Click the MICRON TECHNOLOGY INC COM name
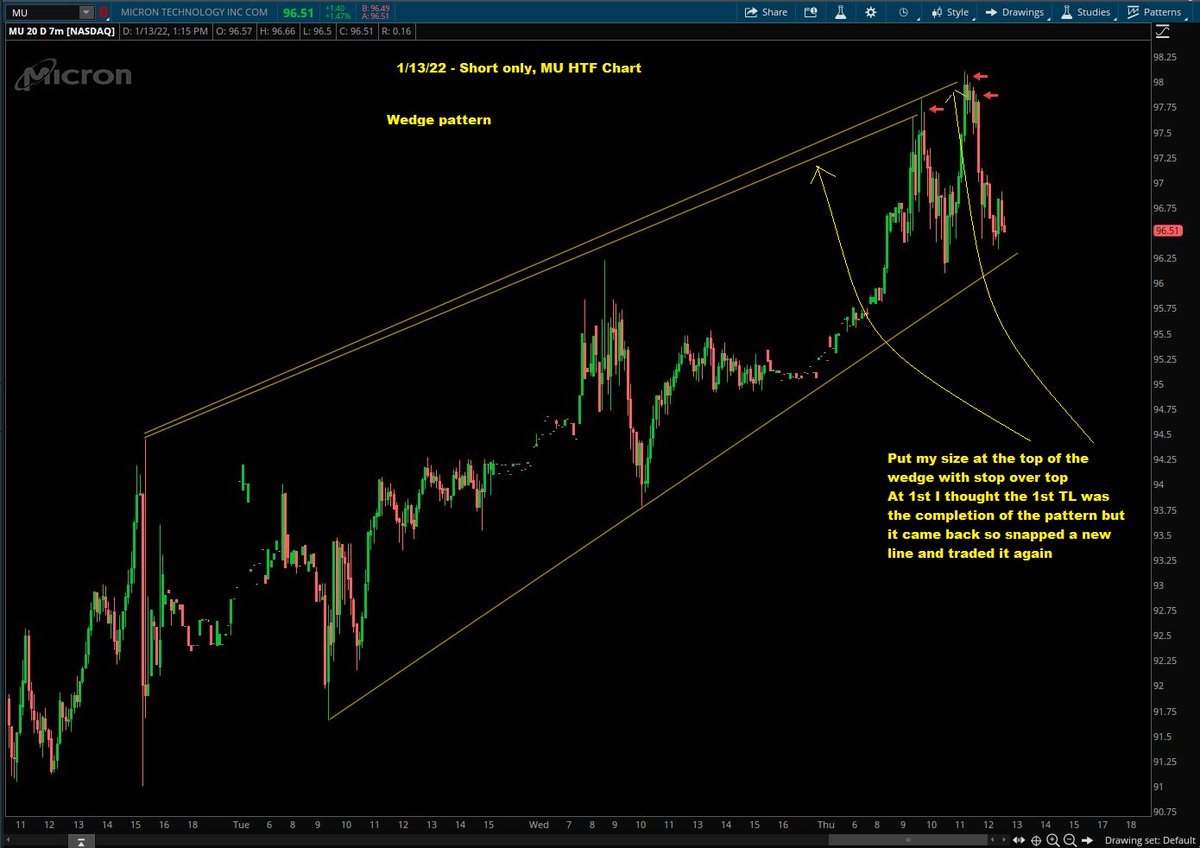Viewport: 1200px width, 848px height. 194,12
